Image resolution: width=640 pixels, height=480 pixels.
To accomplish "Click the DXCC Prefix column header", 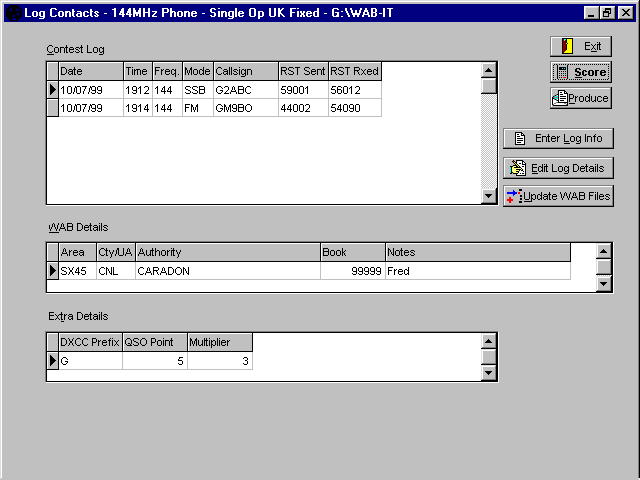I will tap(91, 342).
